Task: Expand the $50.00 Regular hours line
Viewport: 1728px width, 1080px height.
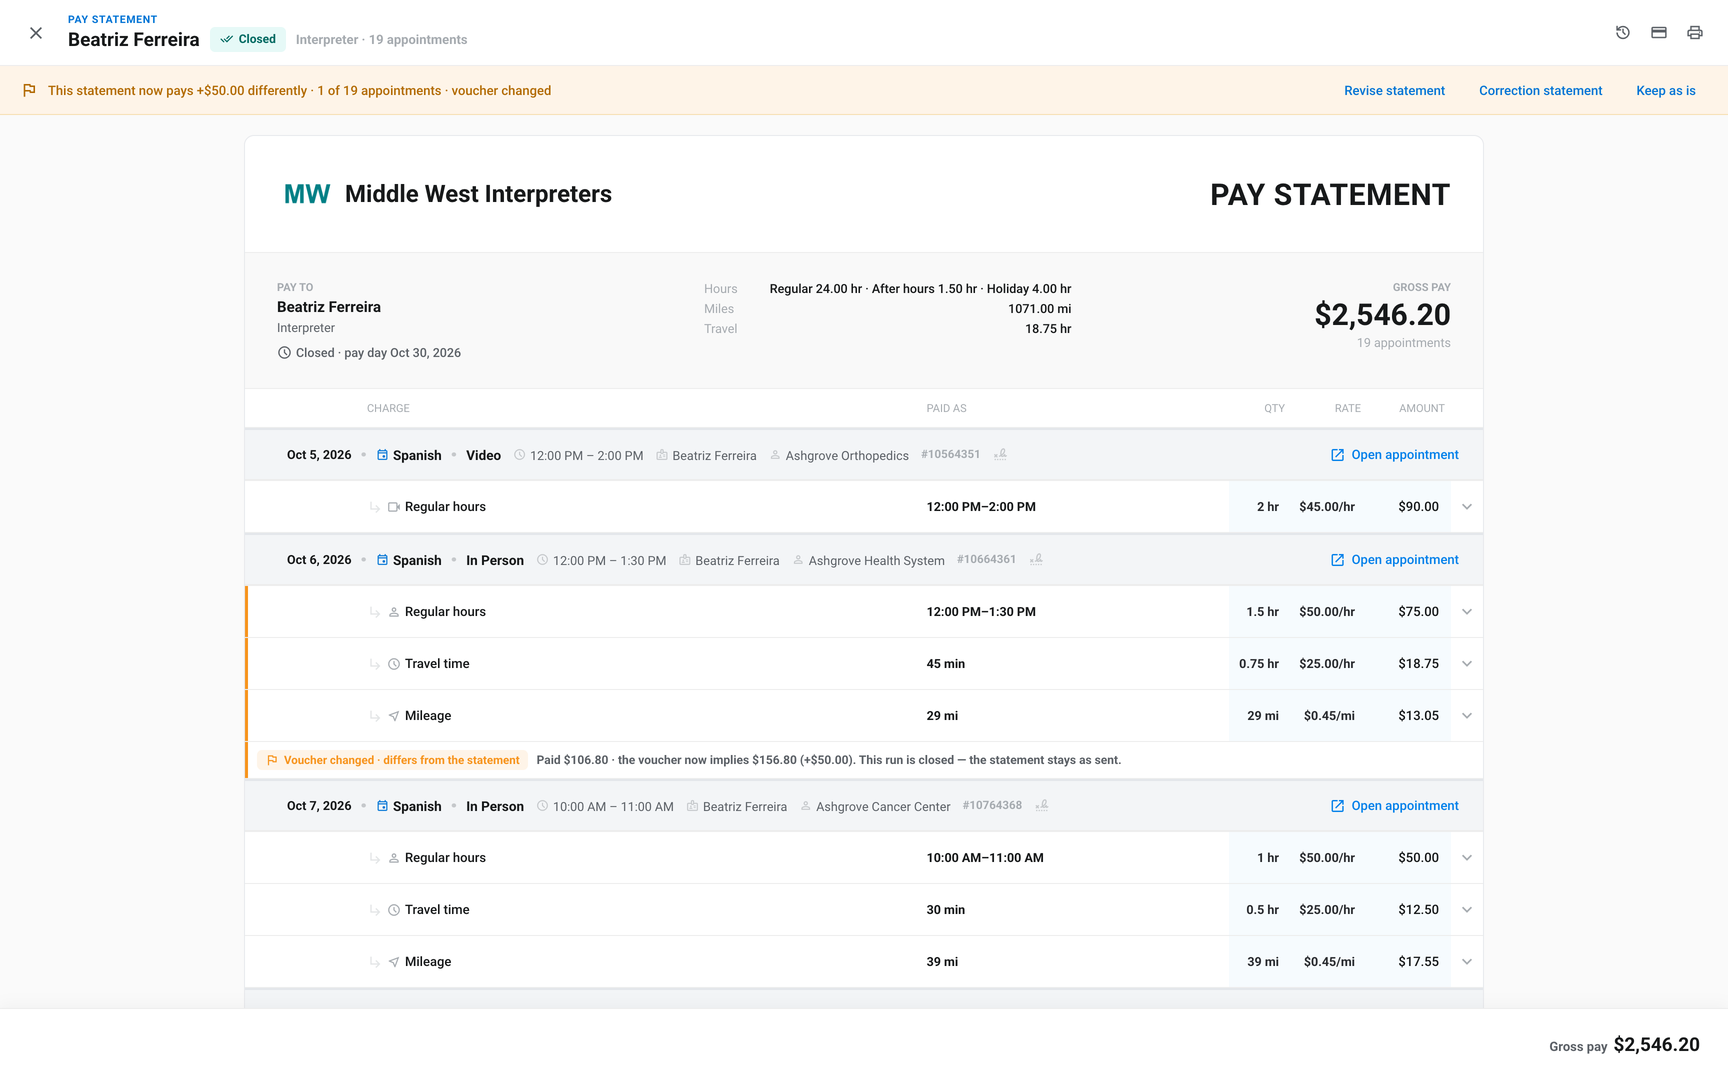Action: 1467,858
